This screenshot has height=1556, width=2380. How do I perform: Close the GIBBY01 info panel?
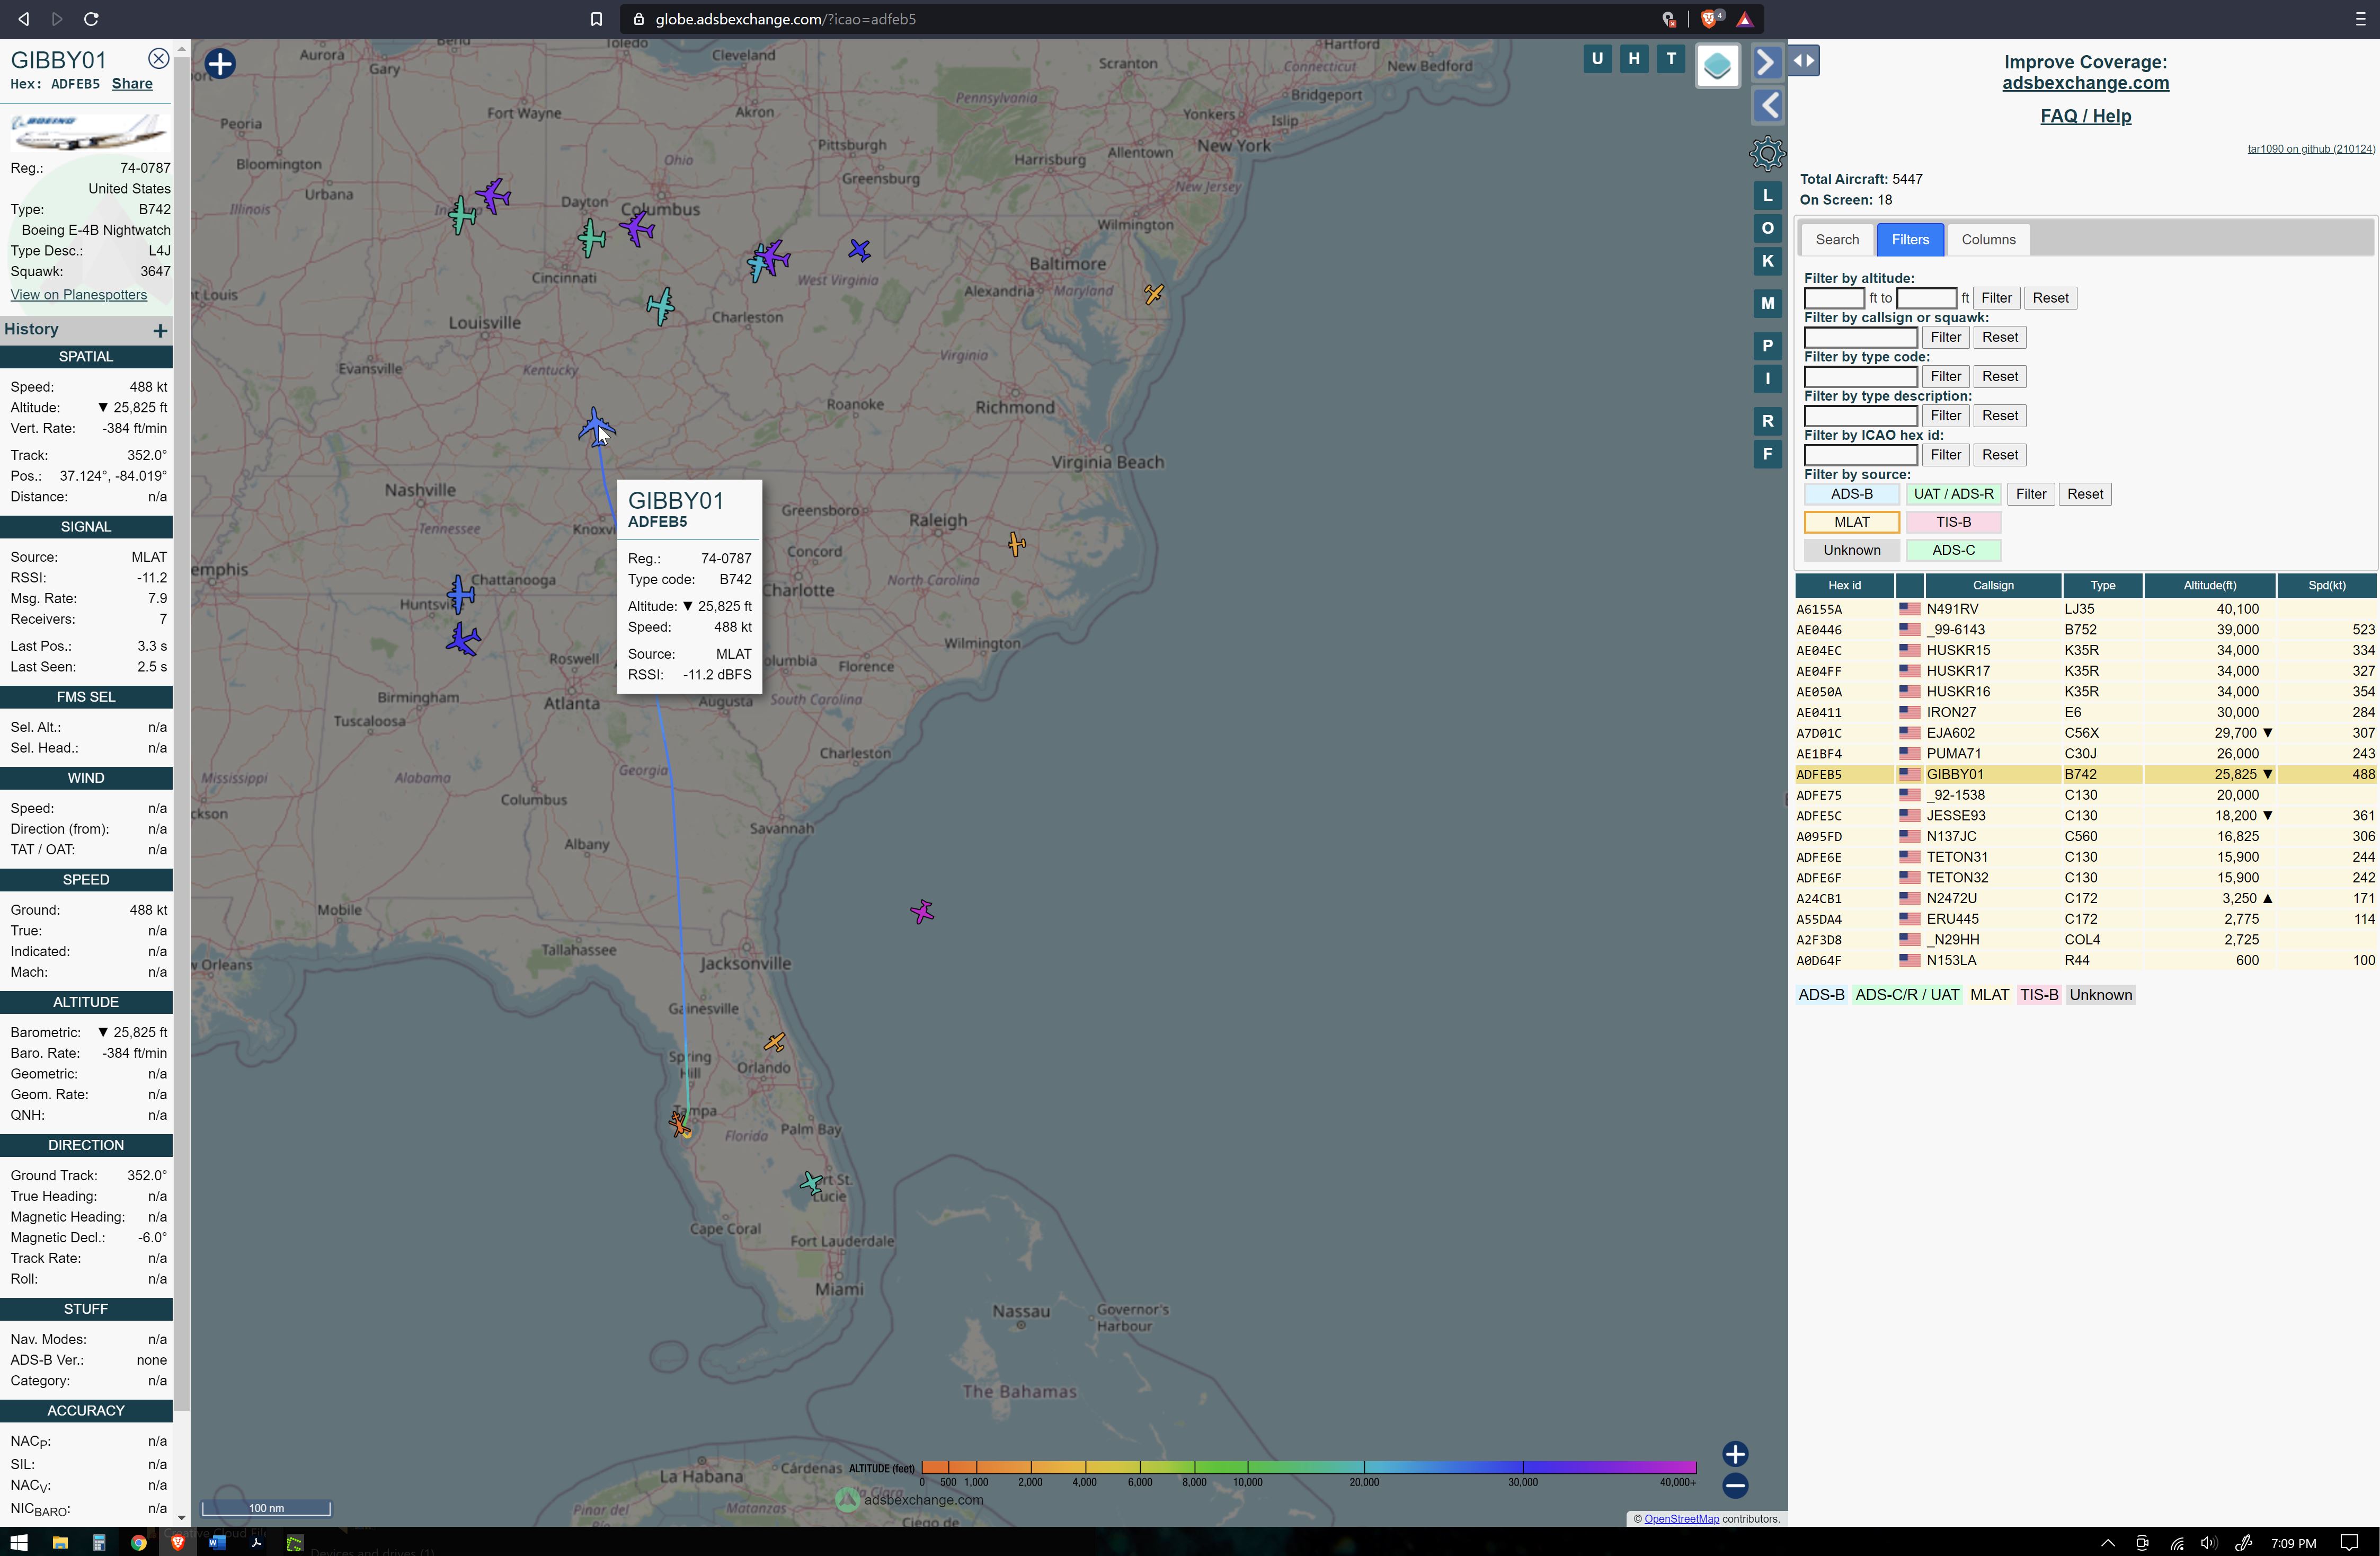pos(158,59)
